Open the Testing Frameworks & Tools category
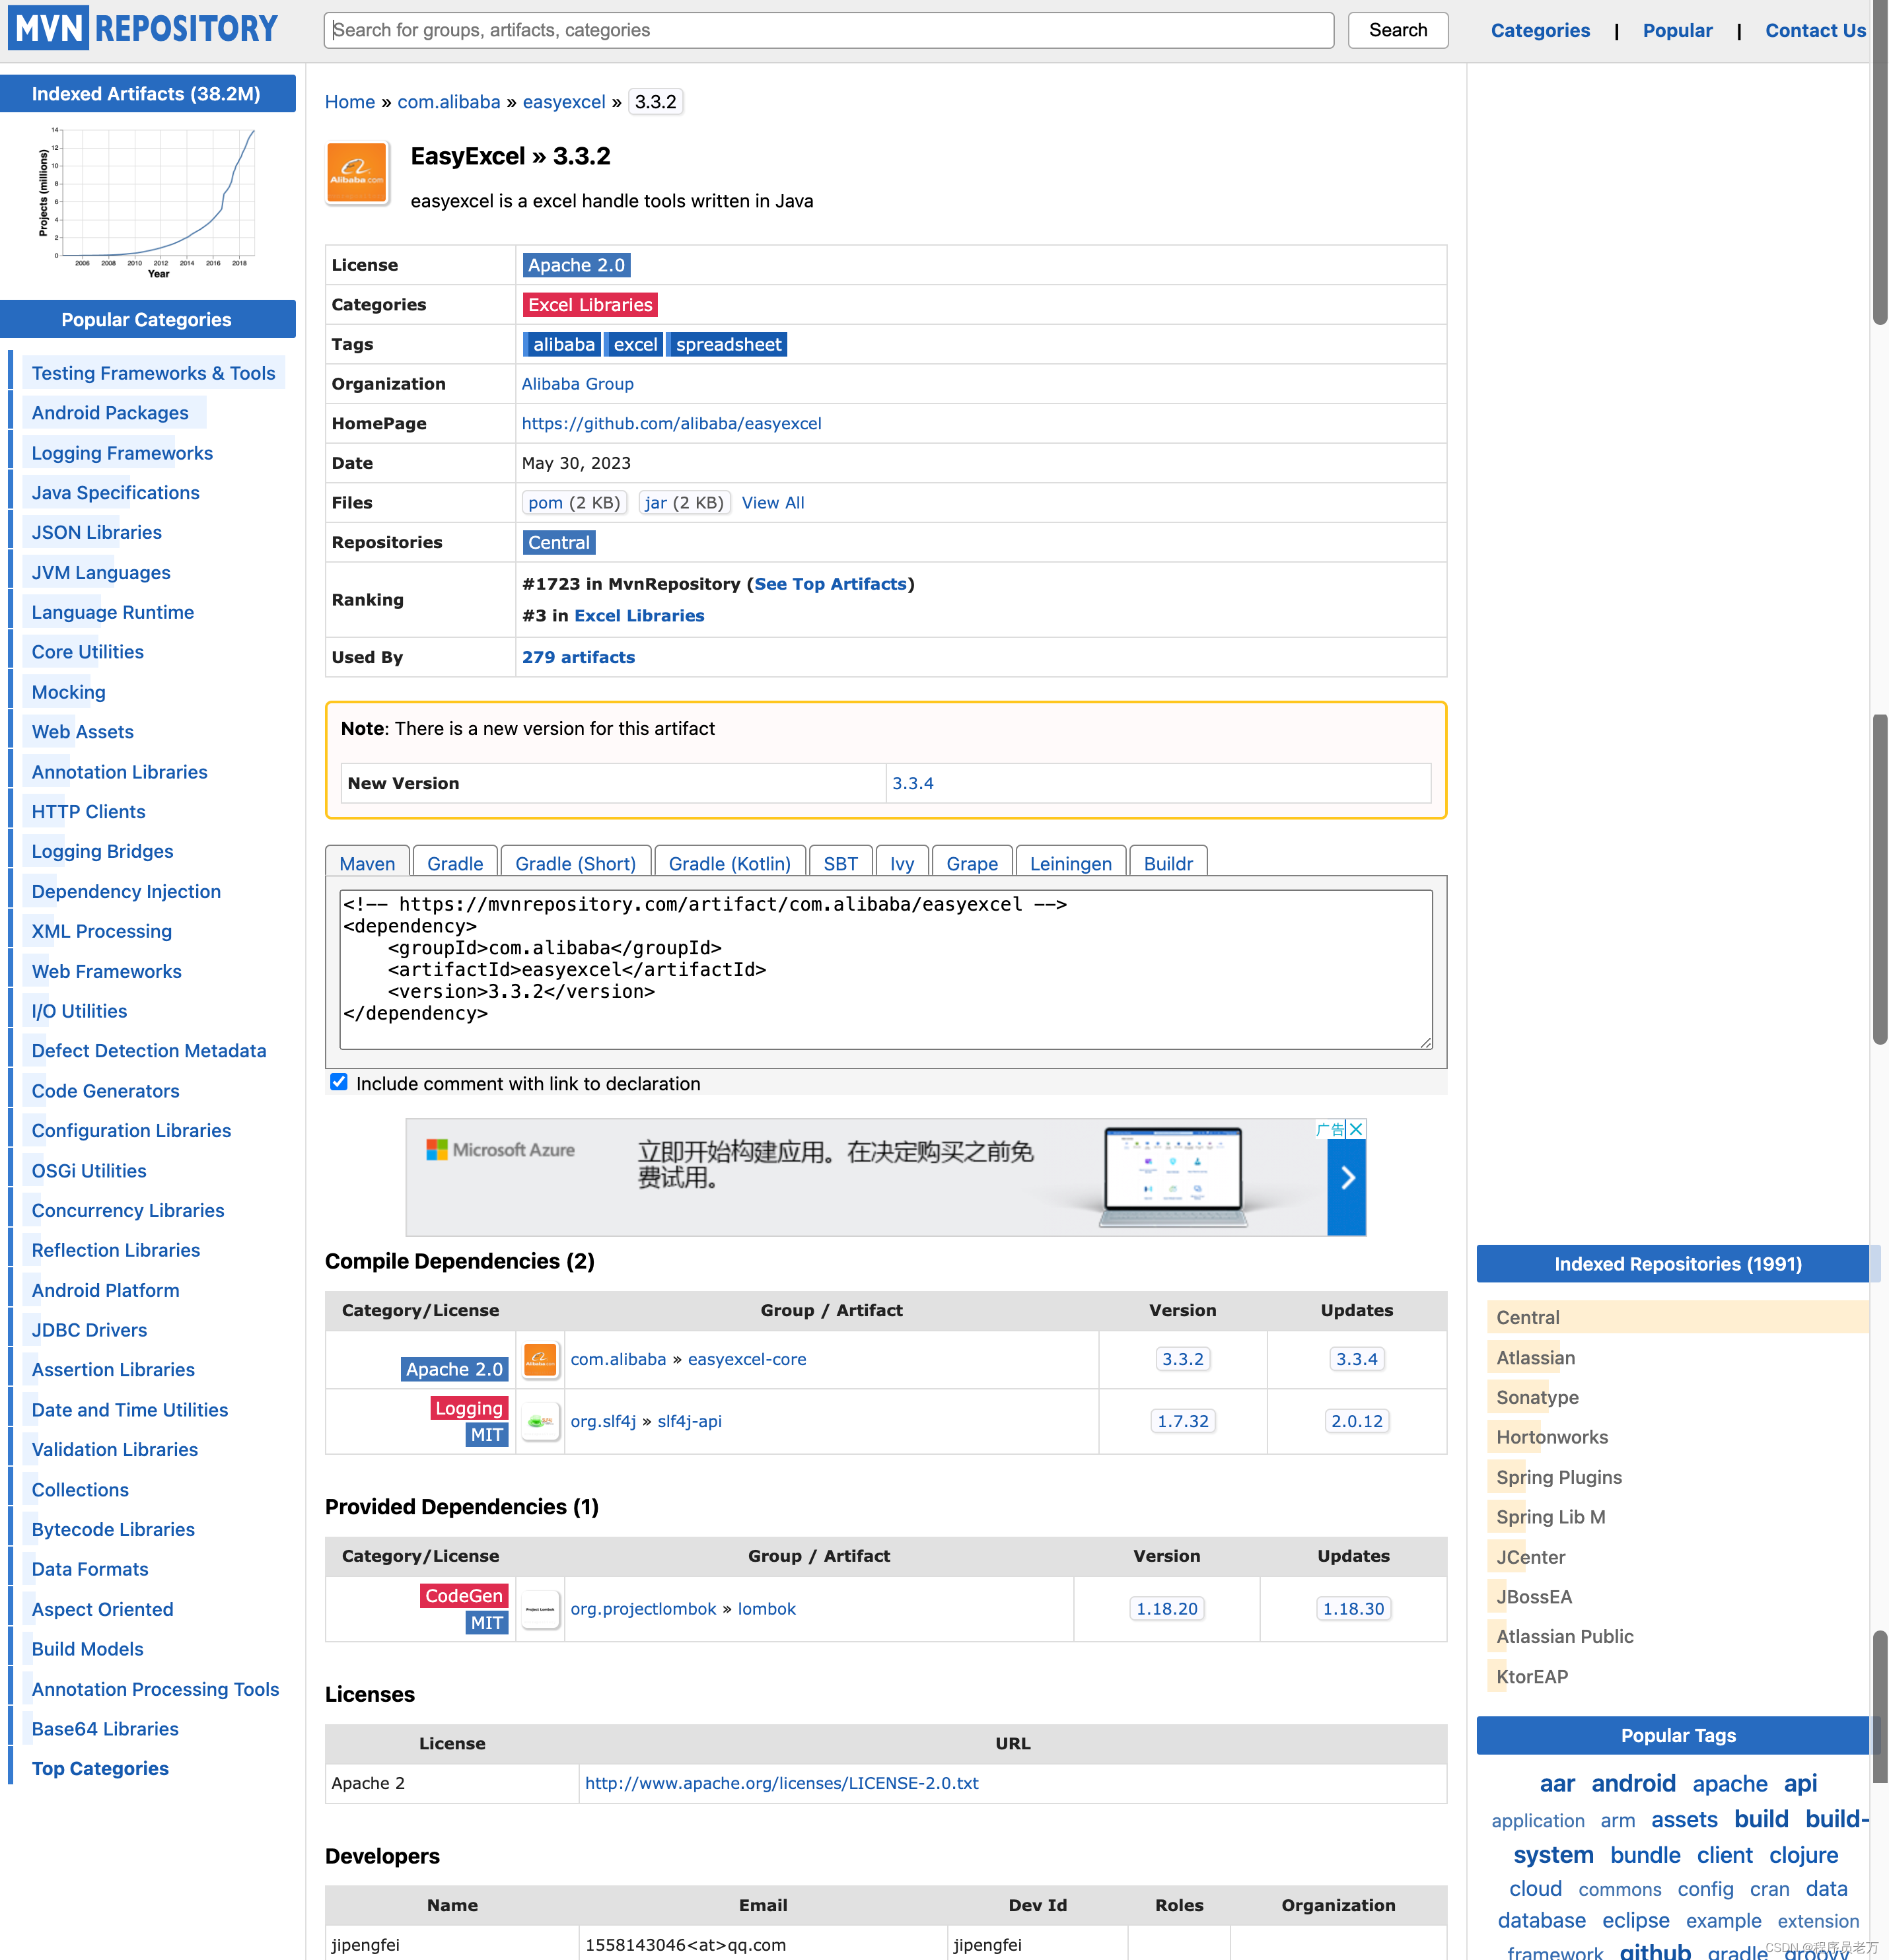The width and height of the screenshot is (1889, 1960). pos(154,372)
